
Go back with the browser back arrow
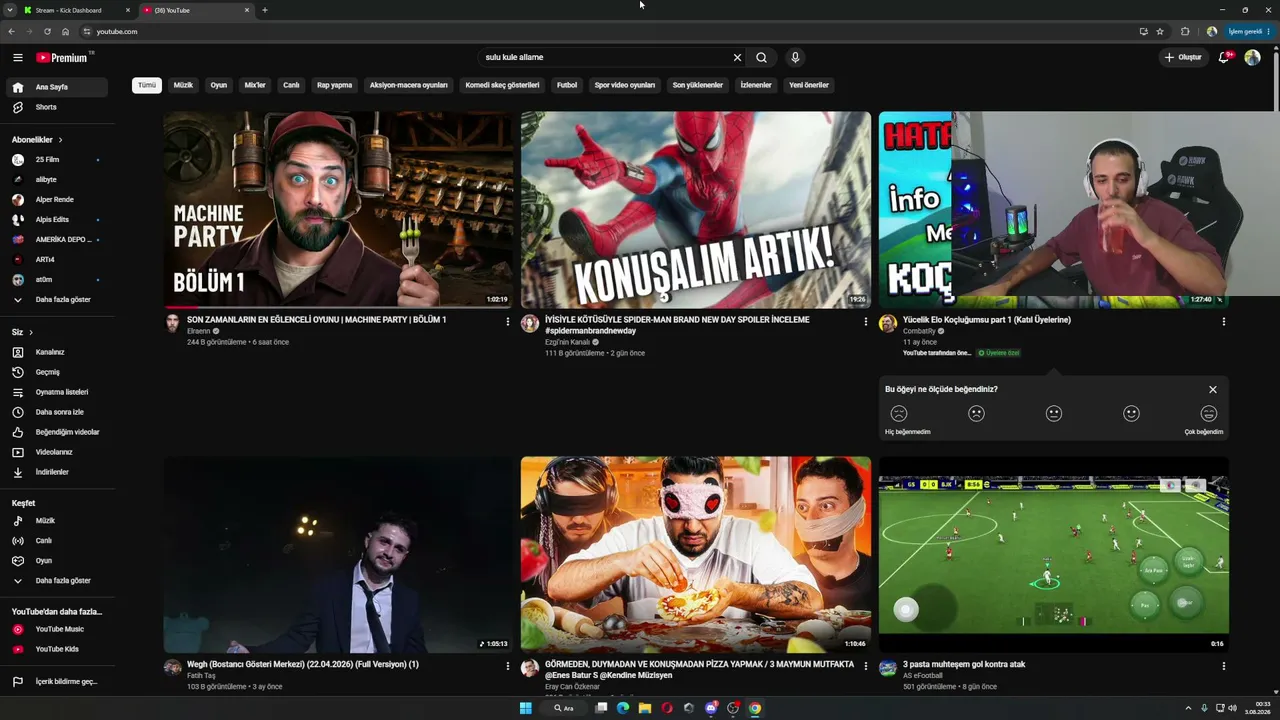(x=12, y=32)
